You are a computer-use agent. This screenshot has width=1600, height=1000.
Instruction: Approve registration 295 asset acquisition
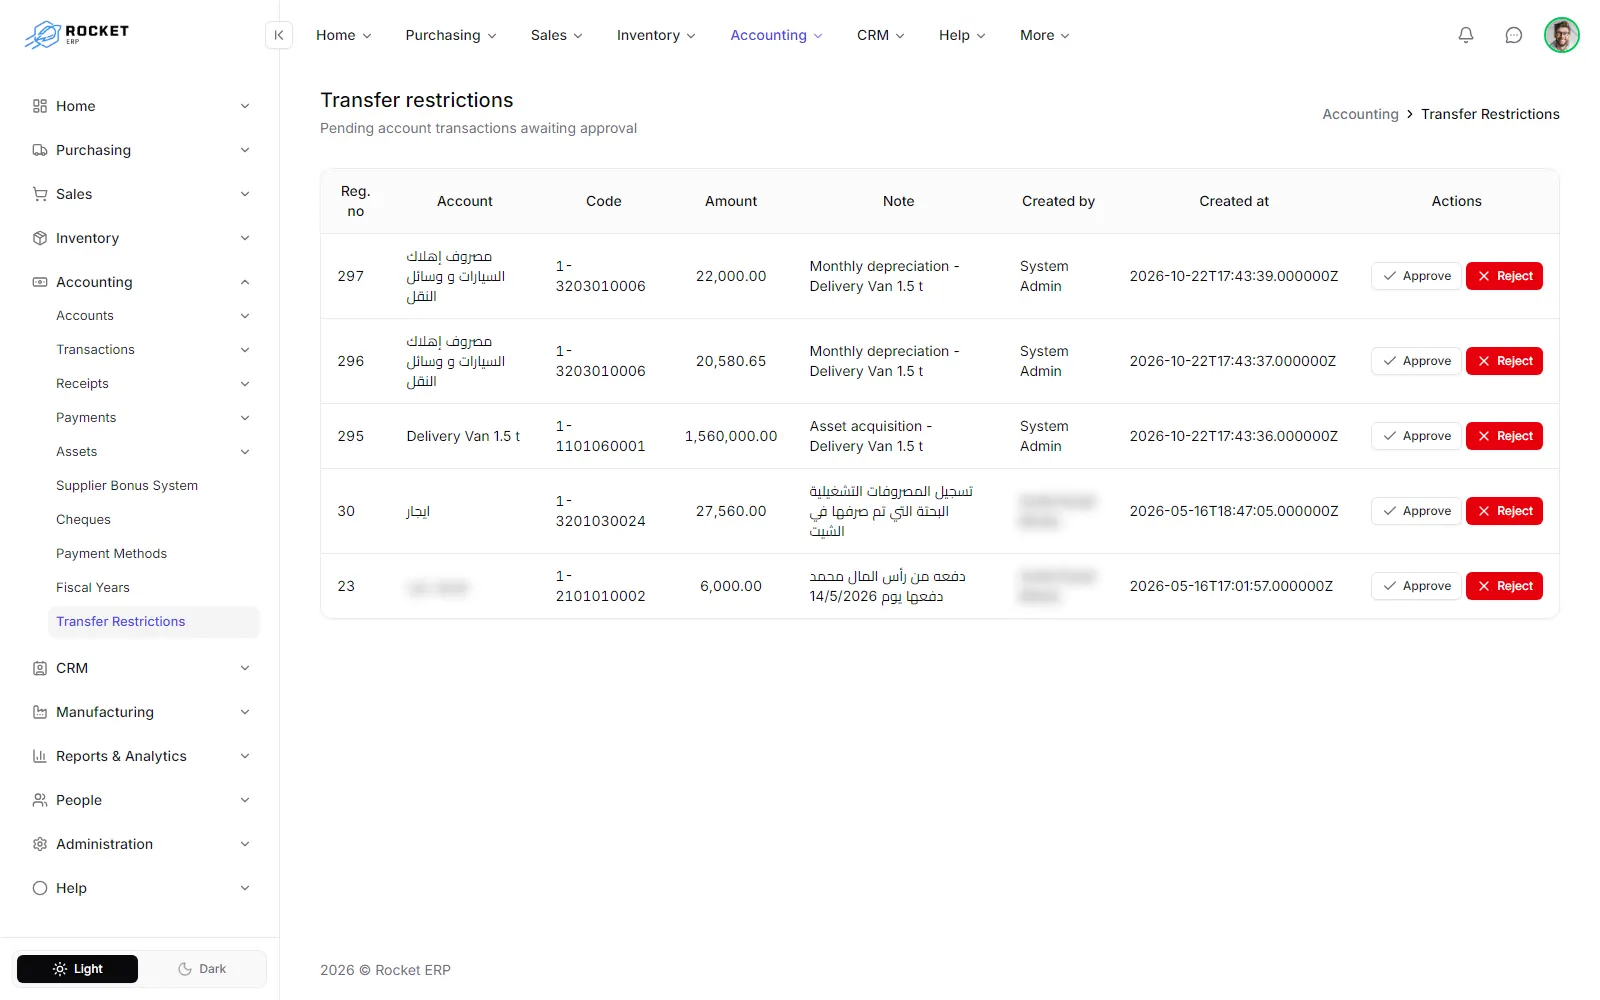(x=1416, y=436)
